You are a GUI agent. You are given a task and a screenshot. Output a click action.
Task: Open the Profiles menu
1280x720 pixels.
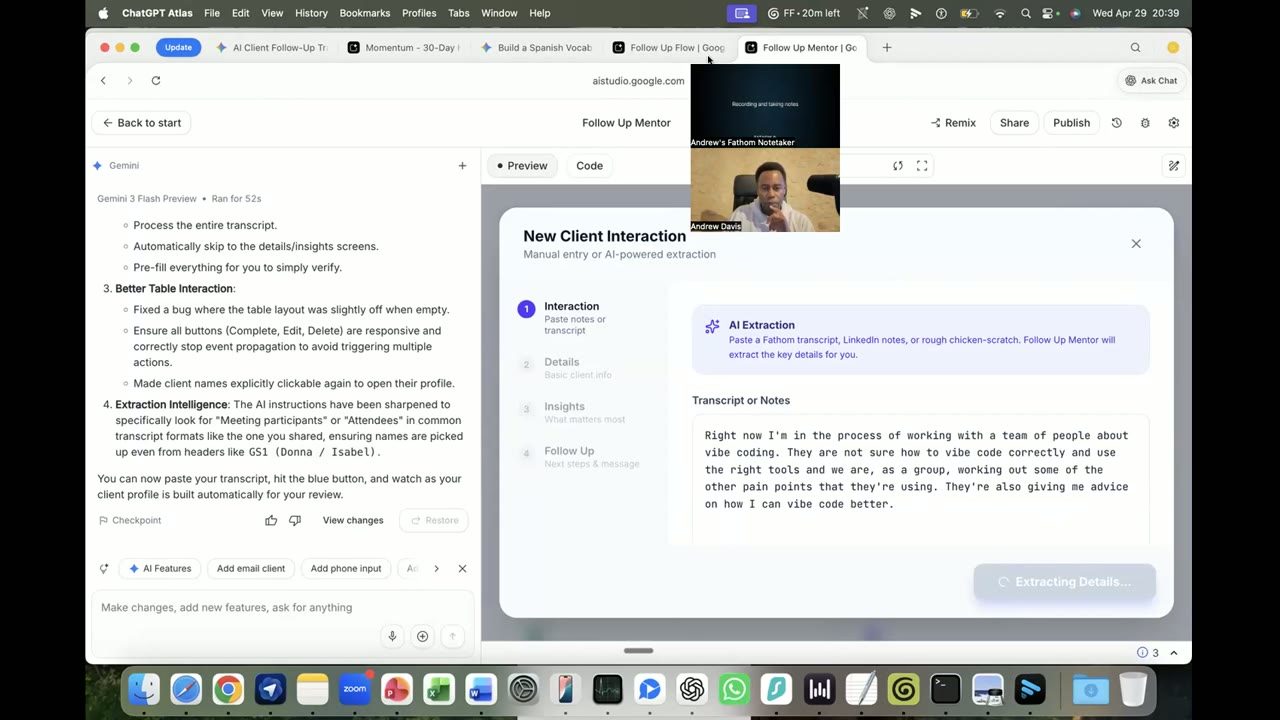[x=419, y=13]
